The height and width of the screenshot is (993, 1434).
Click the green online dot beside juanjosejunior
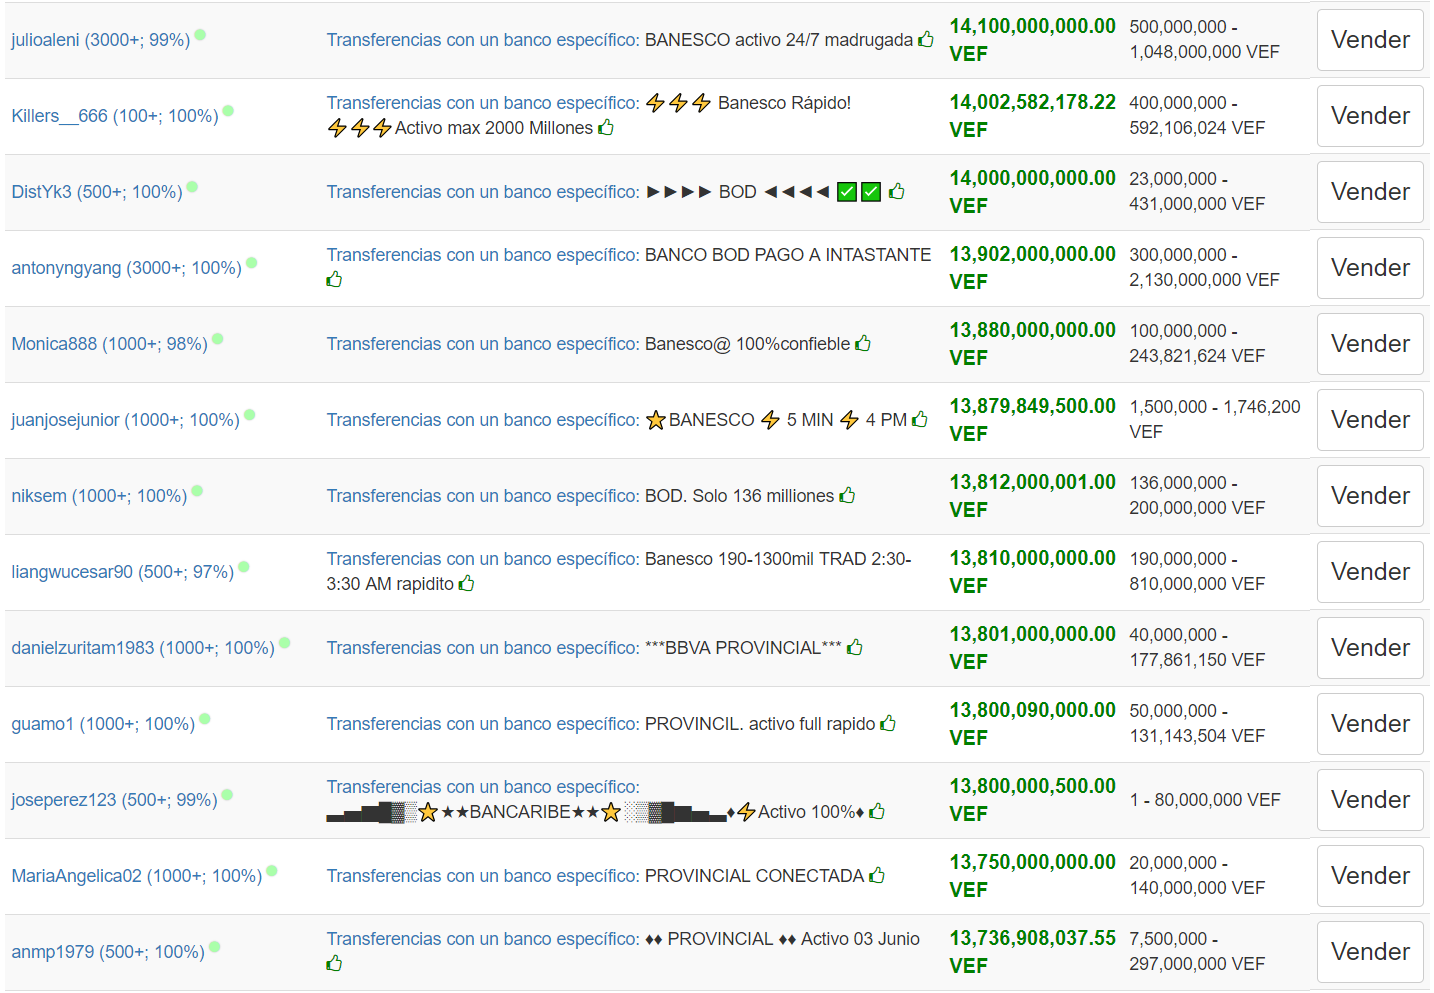pos(250,415)
